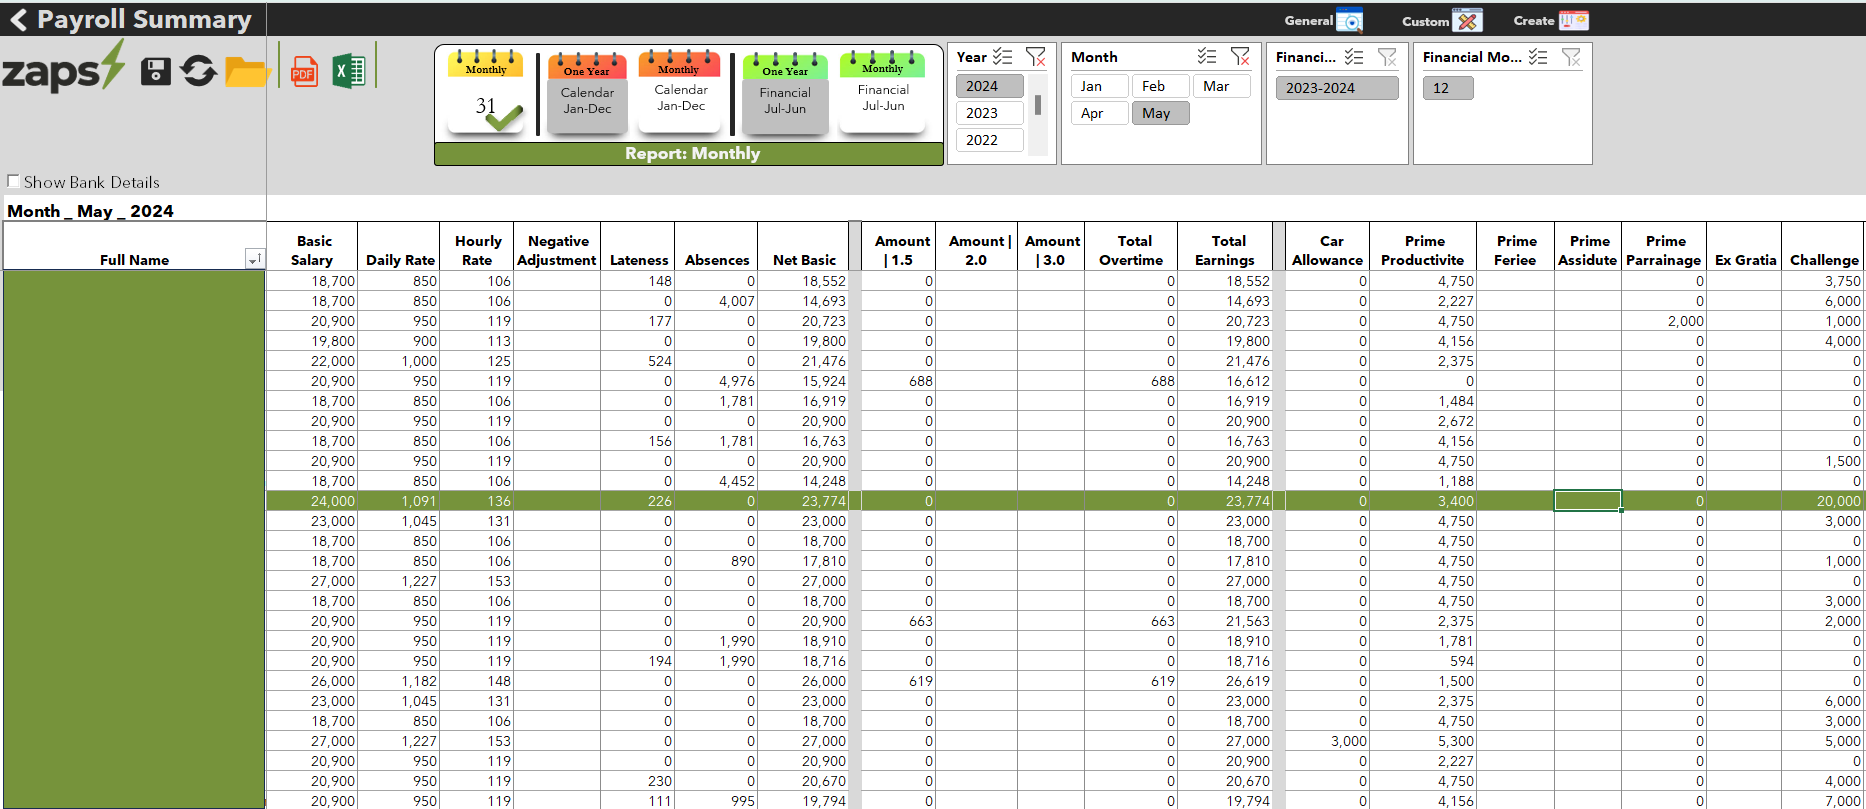The height and width of the screenshot is (809, 1866).
Task: Click the refresh arrows icon
Action: [x=199, y=71]
